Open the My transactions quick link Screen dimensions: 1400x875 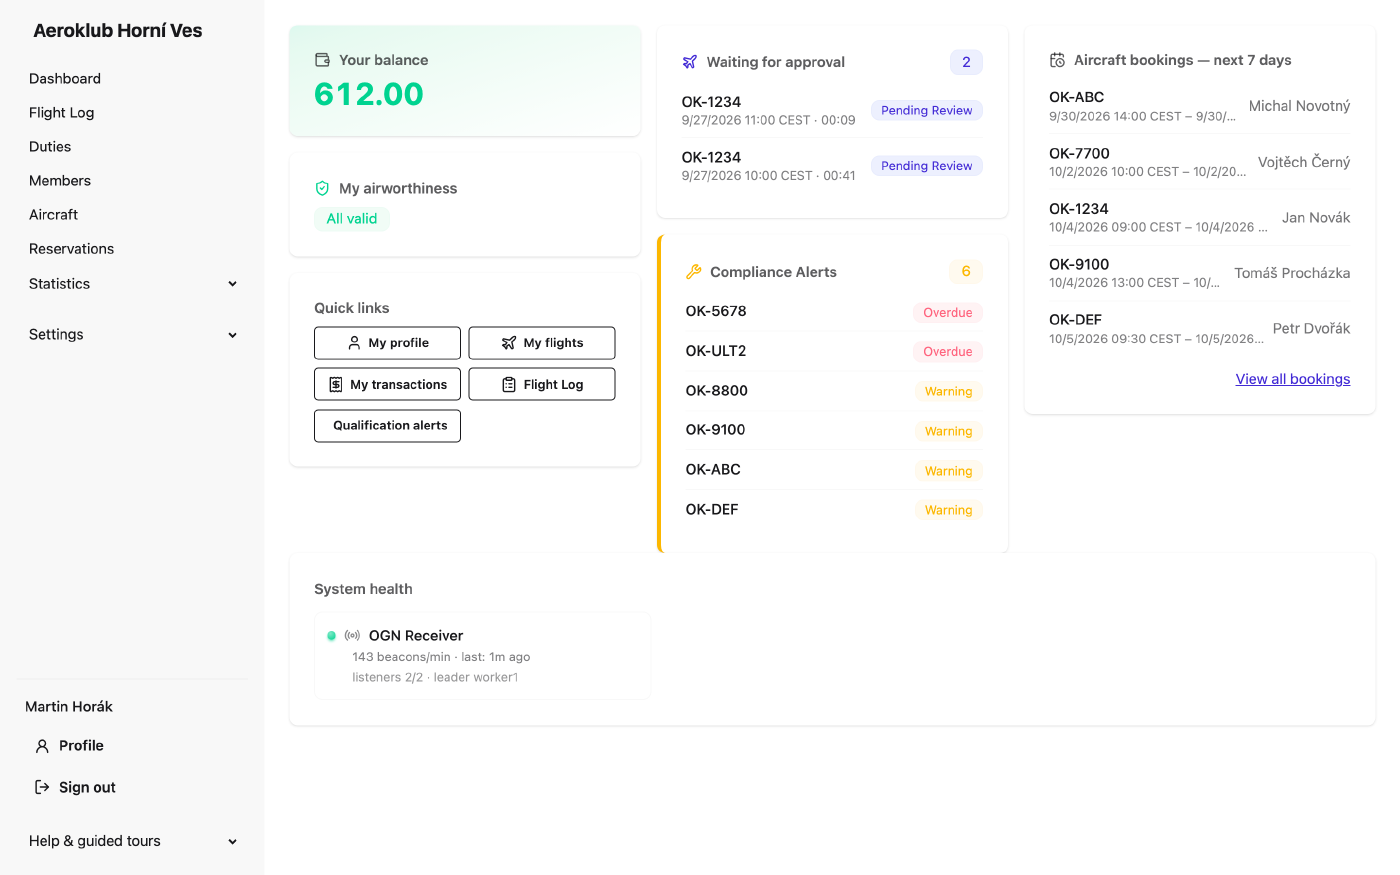tap(387, 384)
